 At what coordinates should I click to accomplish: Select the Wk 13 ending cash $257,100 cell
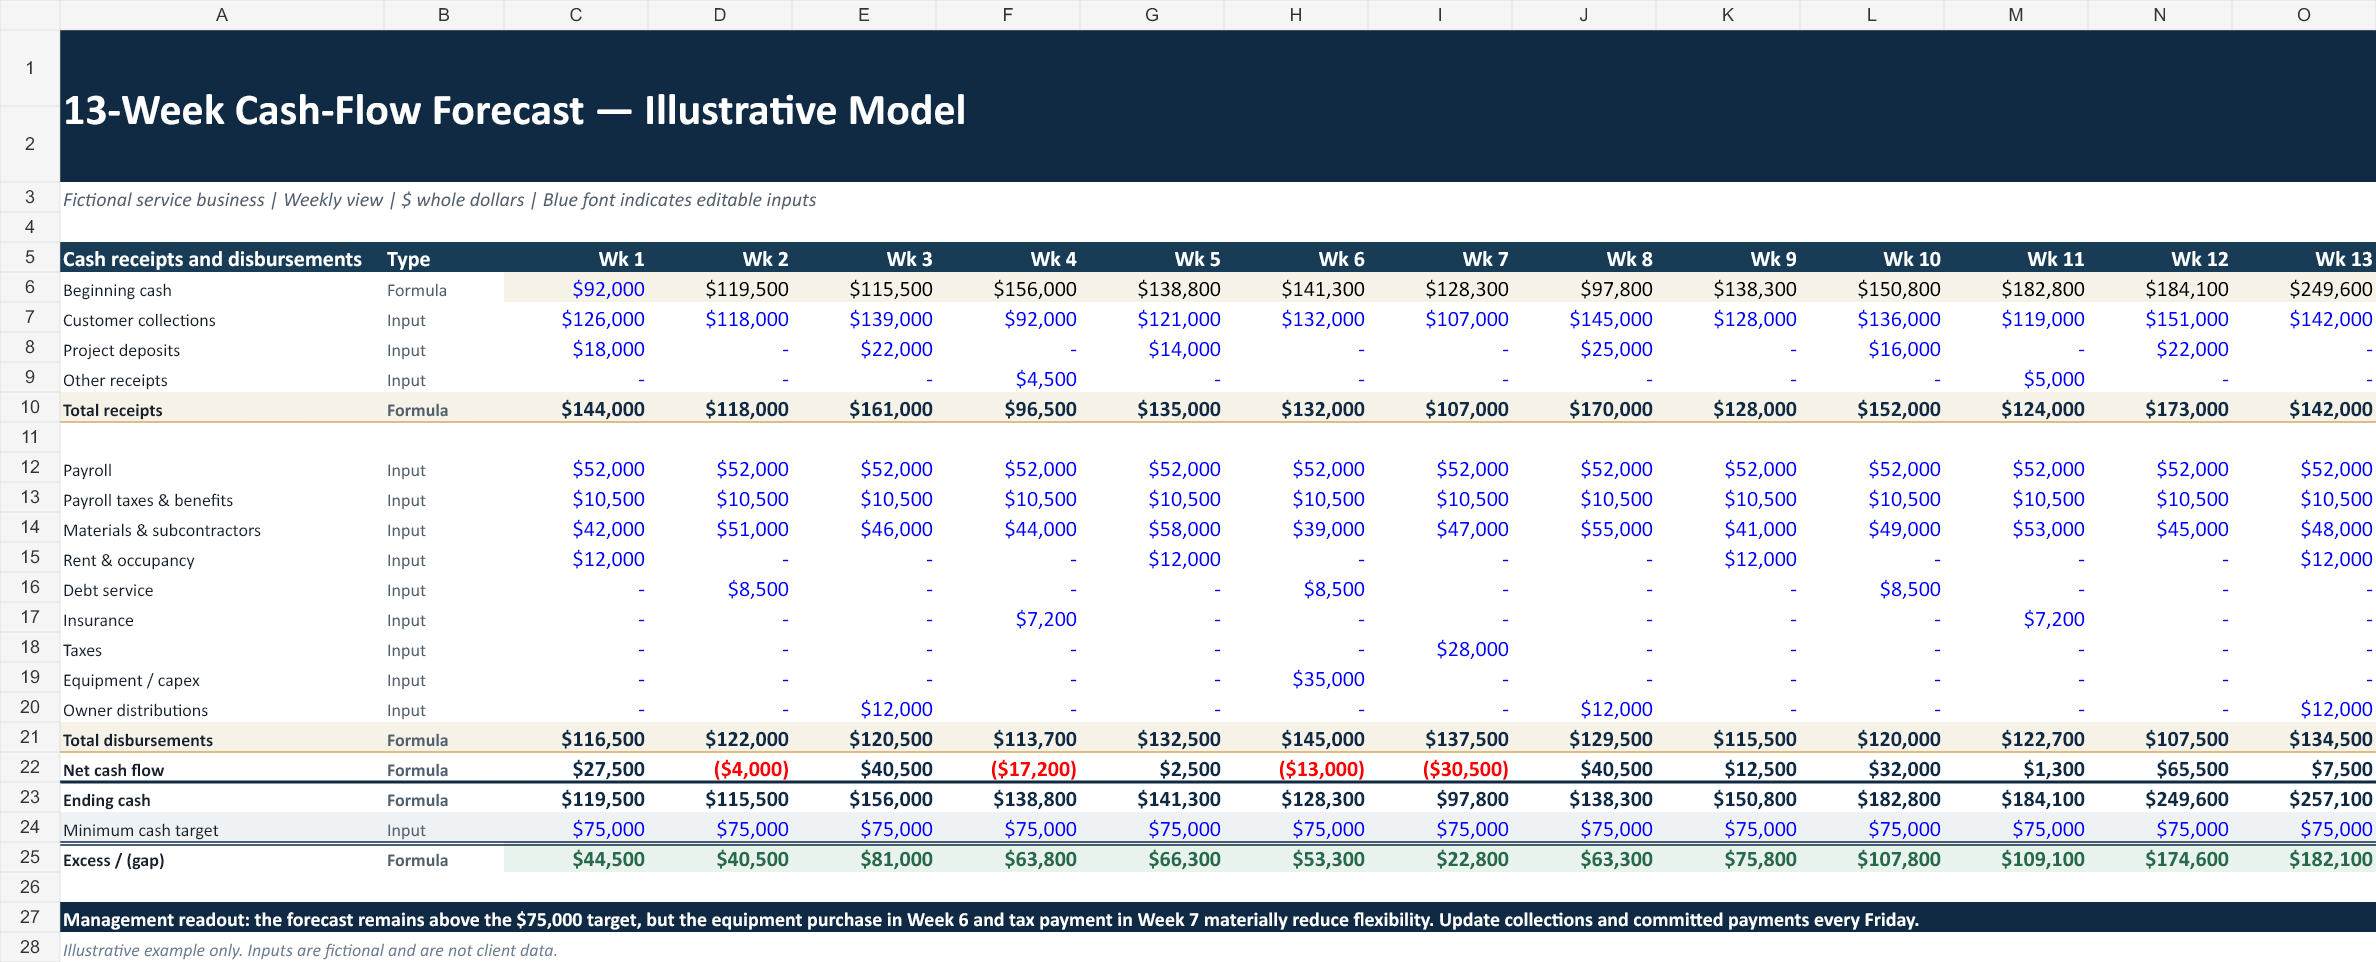tap(2304, 799)
